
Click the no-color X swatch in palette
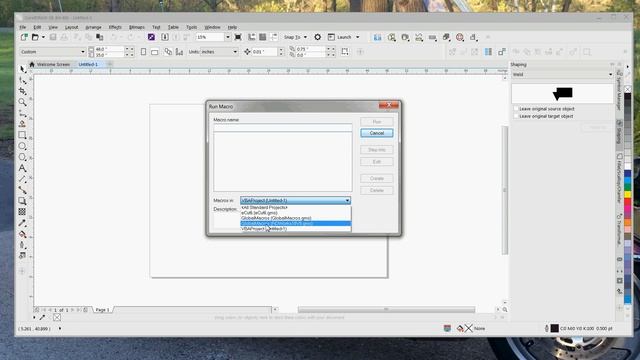[628, 89]
